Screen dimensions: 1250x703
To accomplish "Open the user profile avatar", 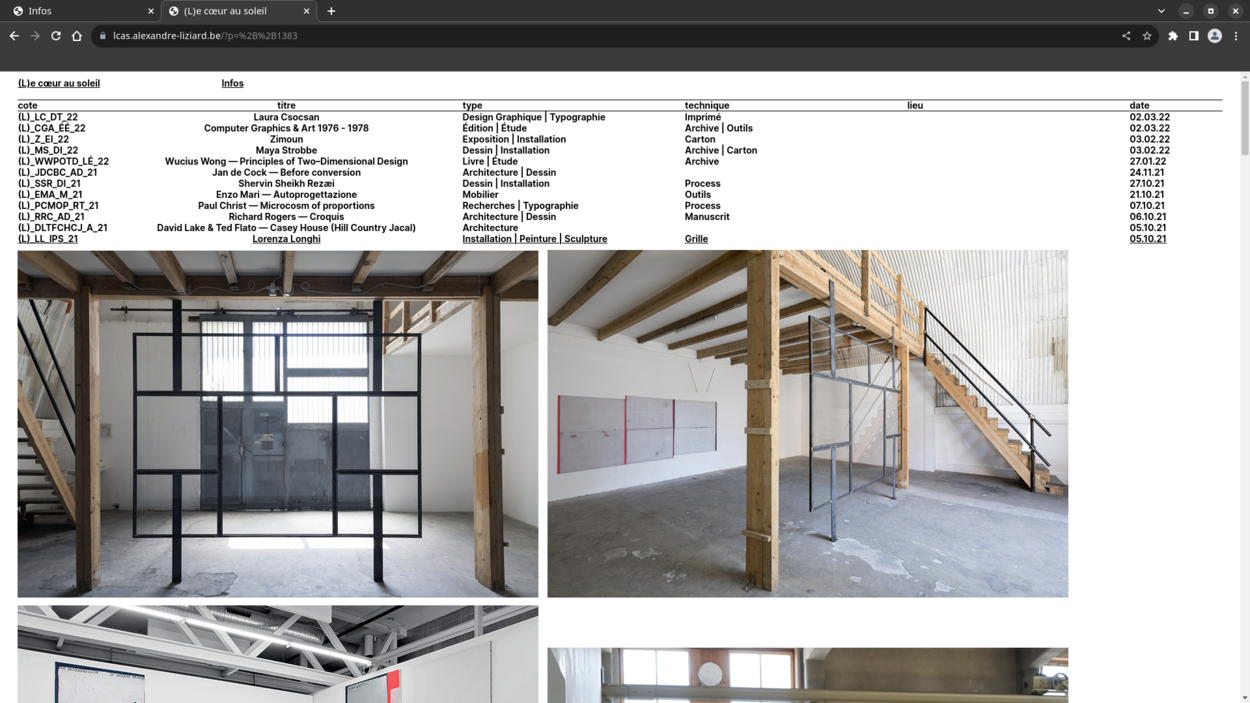I will tap(1215, 36).
